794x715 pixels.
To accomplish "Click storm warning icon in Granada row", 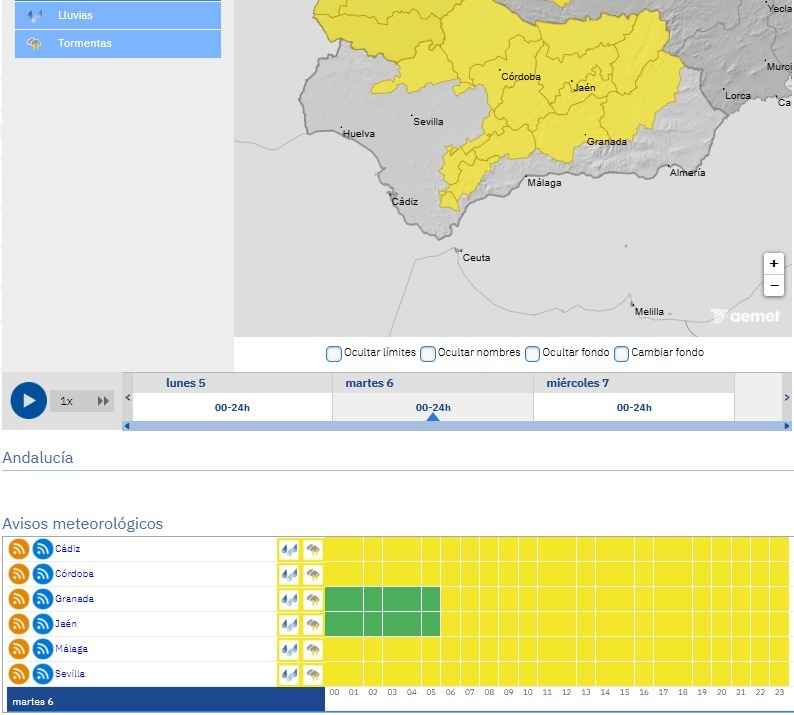I will coord(313,600).
